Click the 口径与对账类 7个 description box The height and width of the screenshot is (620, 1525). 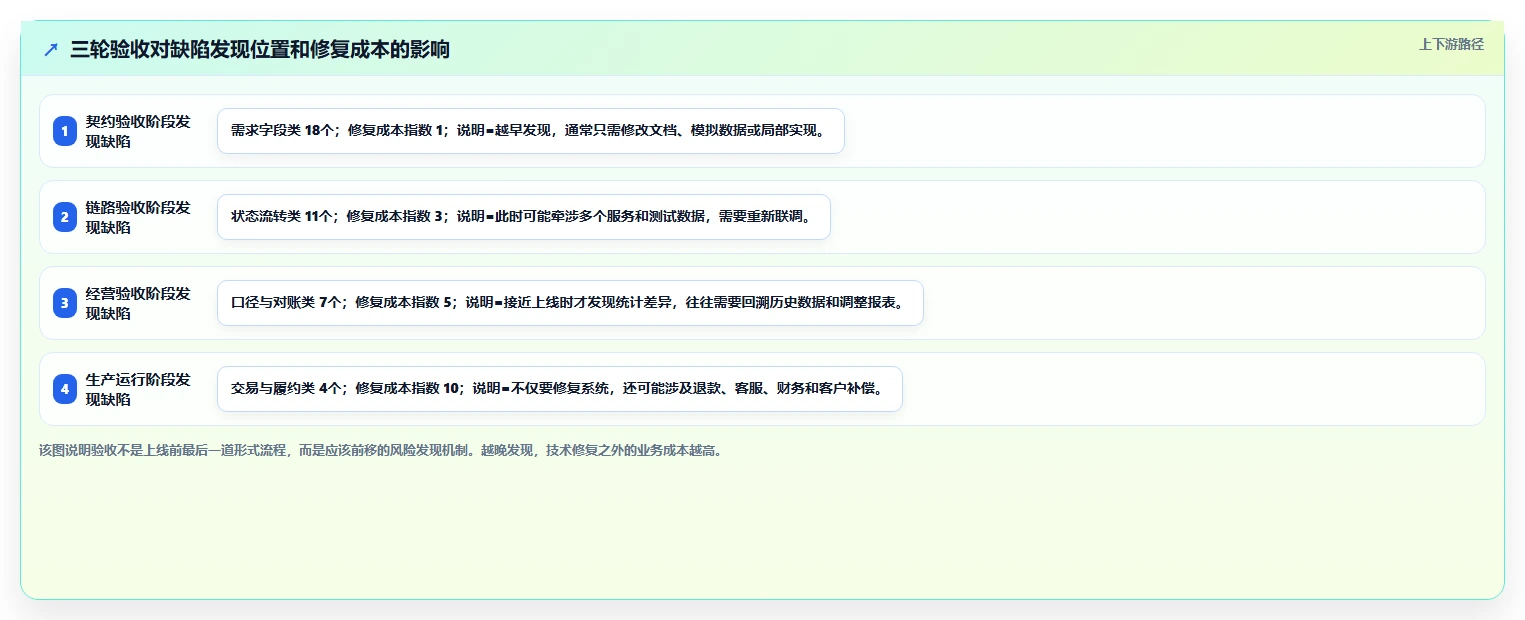pos(570,303)
